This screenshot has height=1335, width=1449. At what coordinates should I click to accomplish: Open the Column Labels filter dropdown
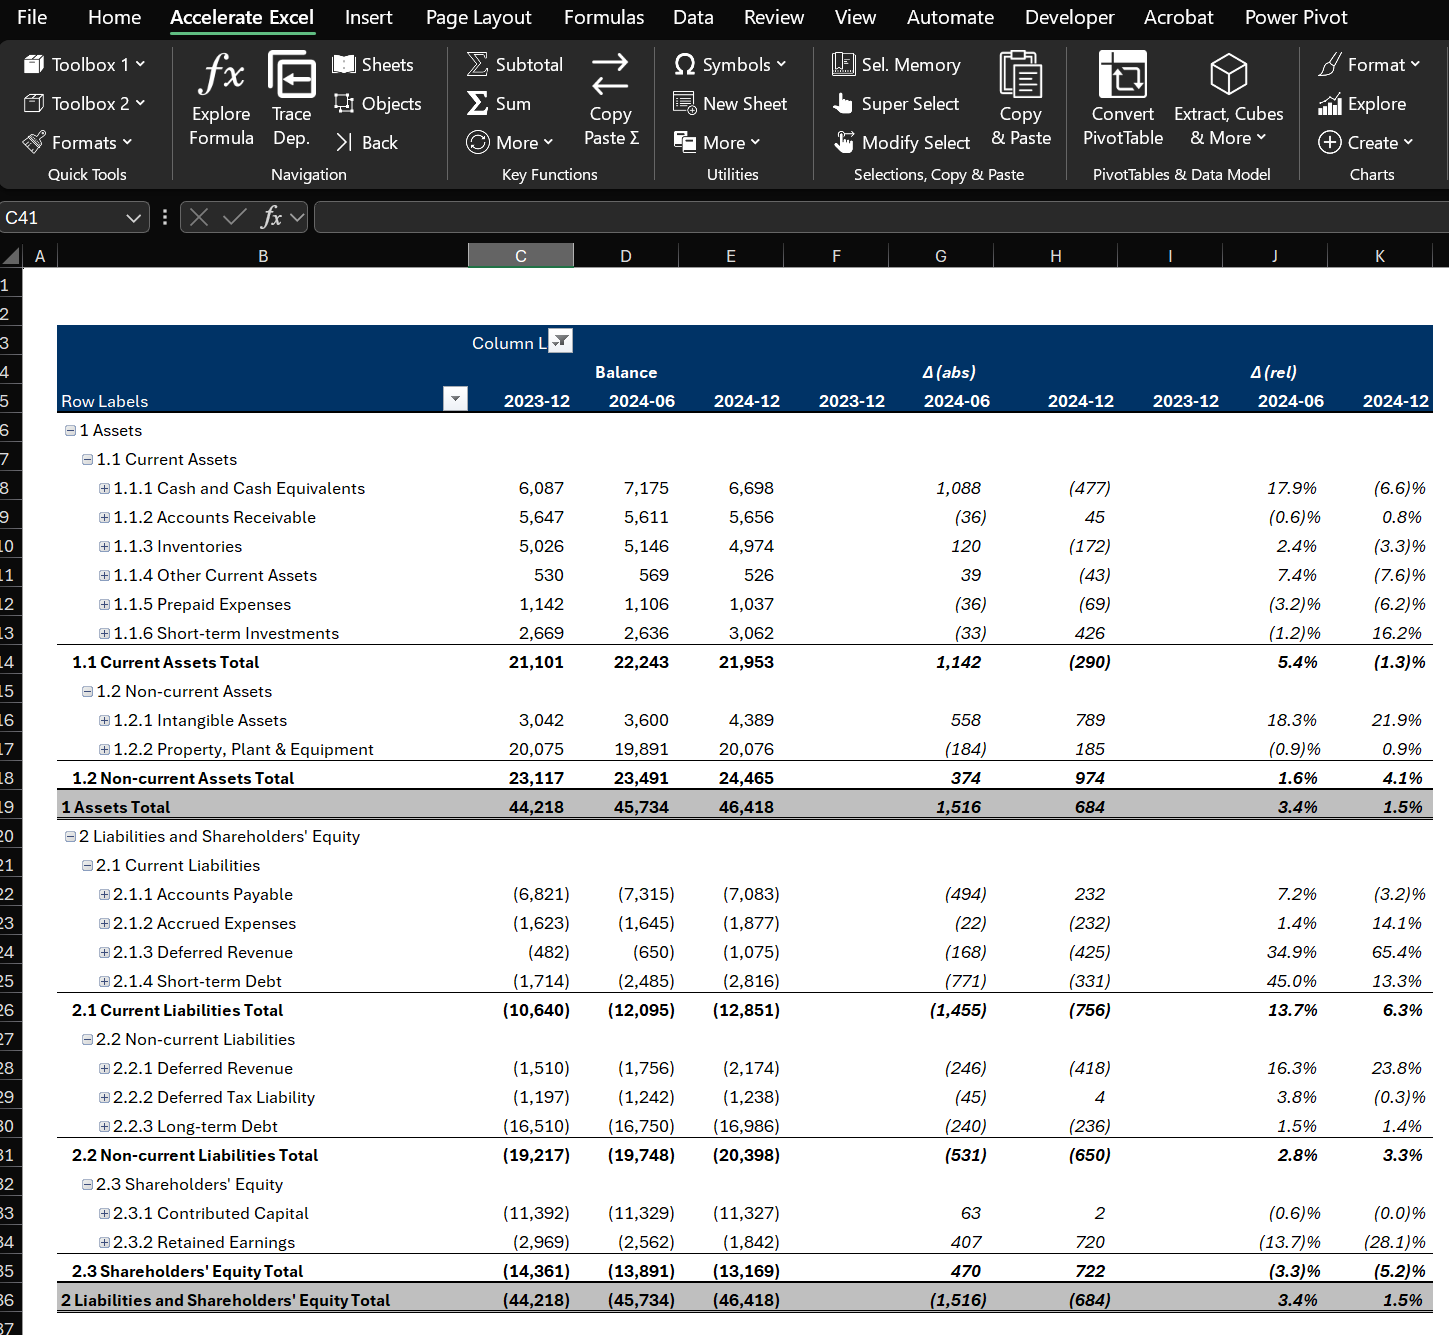coord(561,341)
